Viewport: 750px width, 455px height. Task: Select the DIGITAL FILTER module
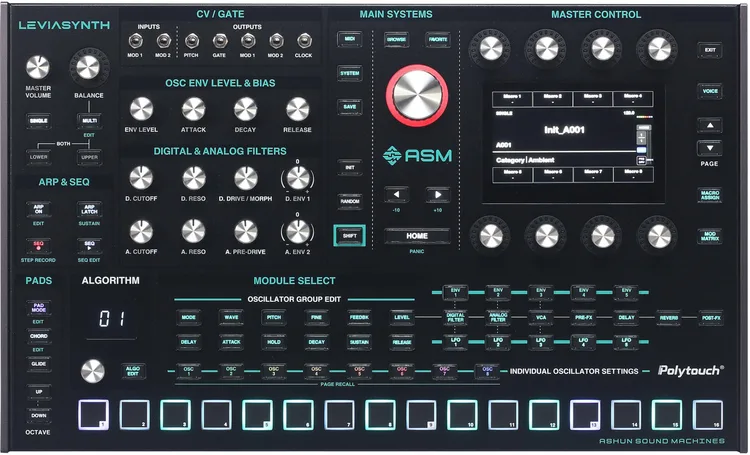pos(455,317)
